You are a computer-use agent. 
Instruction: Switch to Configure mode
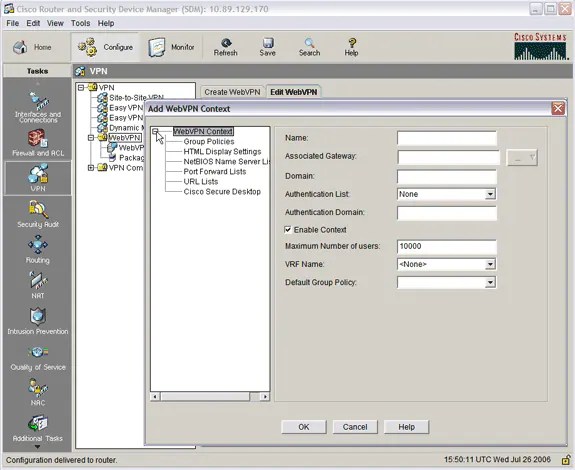[x=105, y=47]
